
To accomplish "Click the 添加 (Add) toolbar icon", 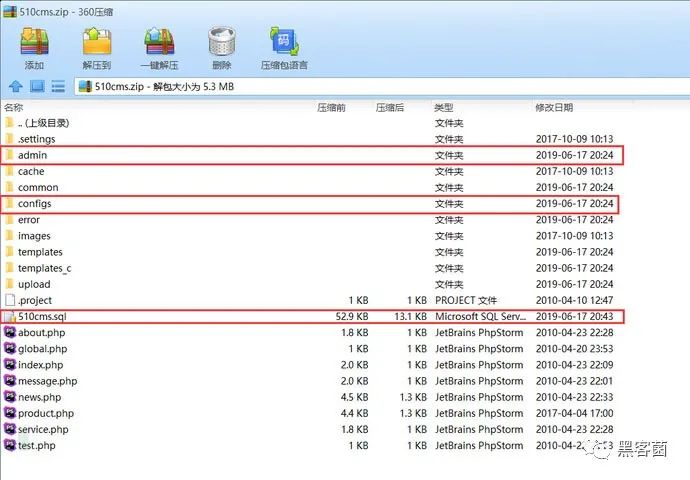I will [34, 46].
